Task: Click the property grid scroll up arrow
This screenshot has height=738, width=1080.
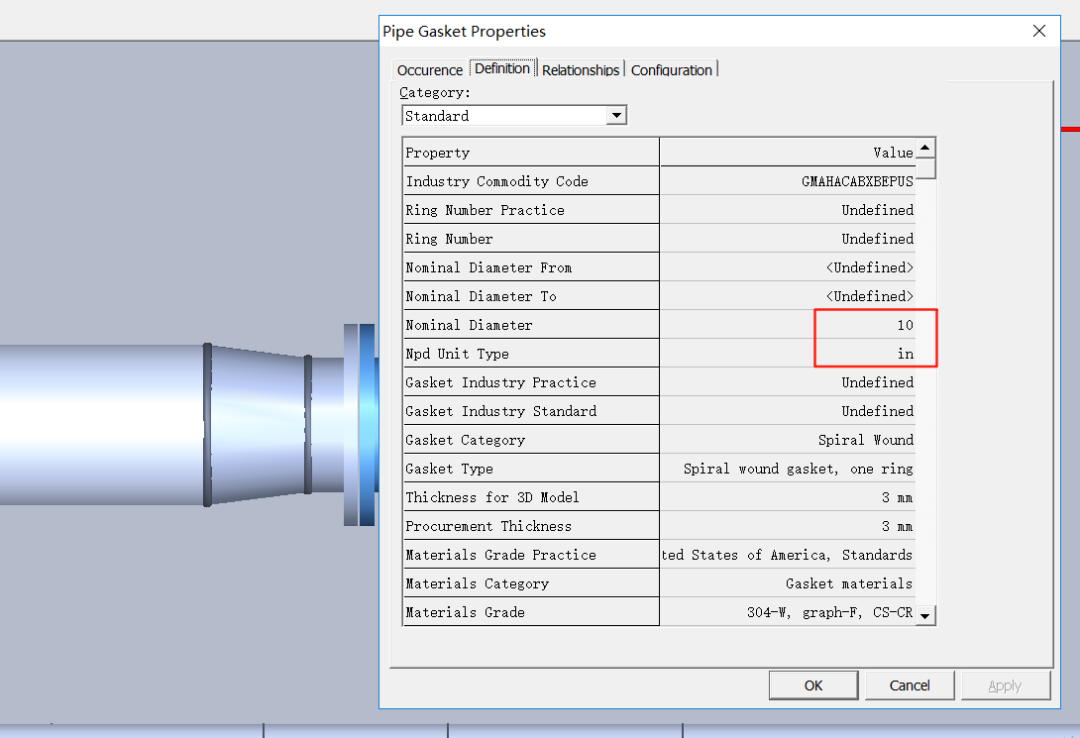Action: (x=925, y=147)
